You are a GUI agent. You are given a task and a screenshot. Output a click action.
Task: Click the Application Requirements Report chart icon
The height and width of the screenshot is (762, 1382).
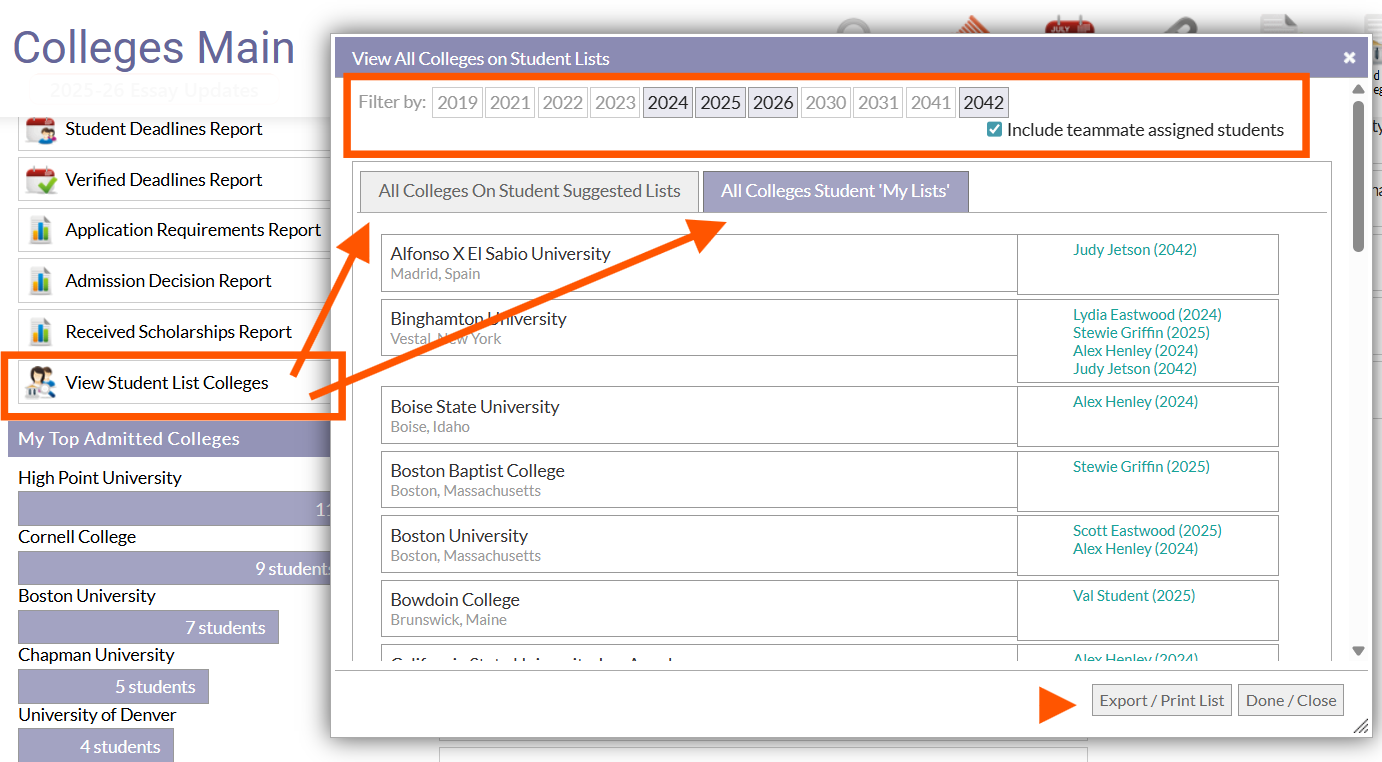coord(41,230)
